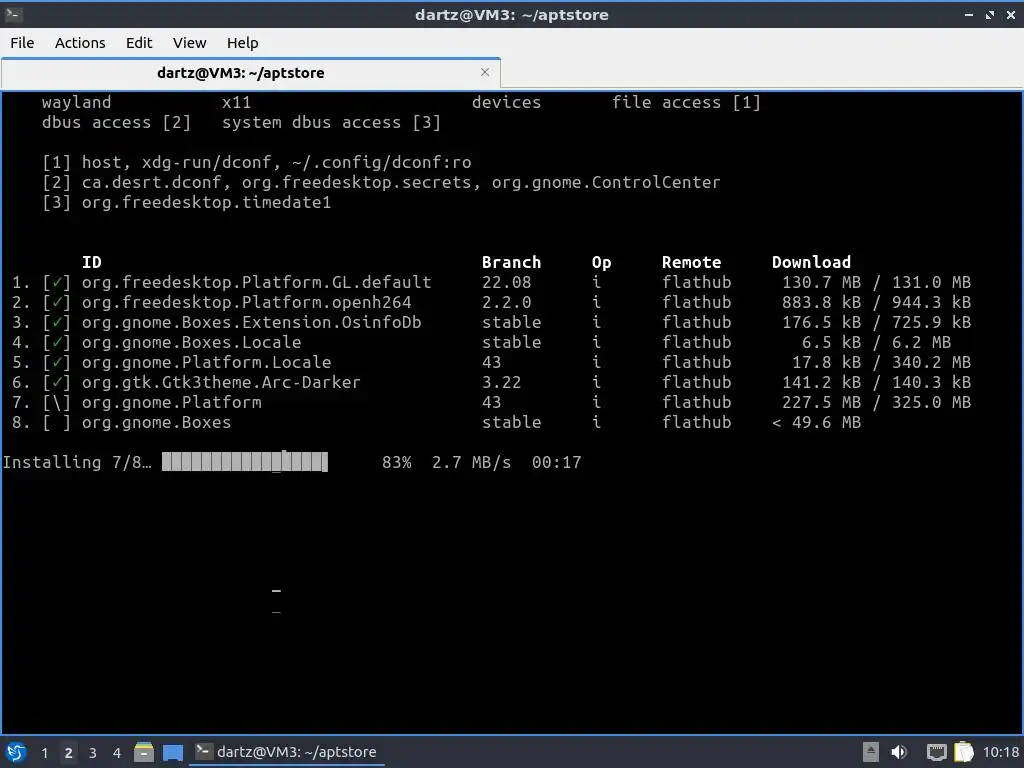Maximize the terminal window
The height and width of the screenshot is (768, 1024).
(x=990, y=14)
